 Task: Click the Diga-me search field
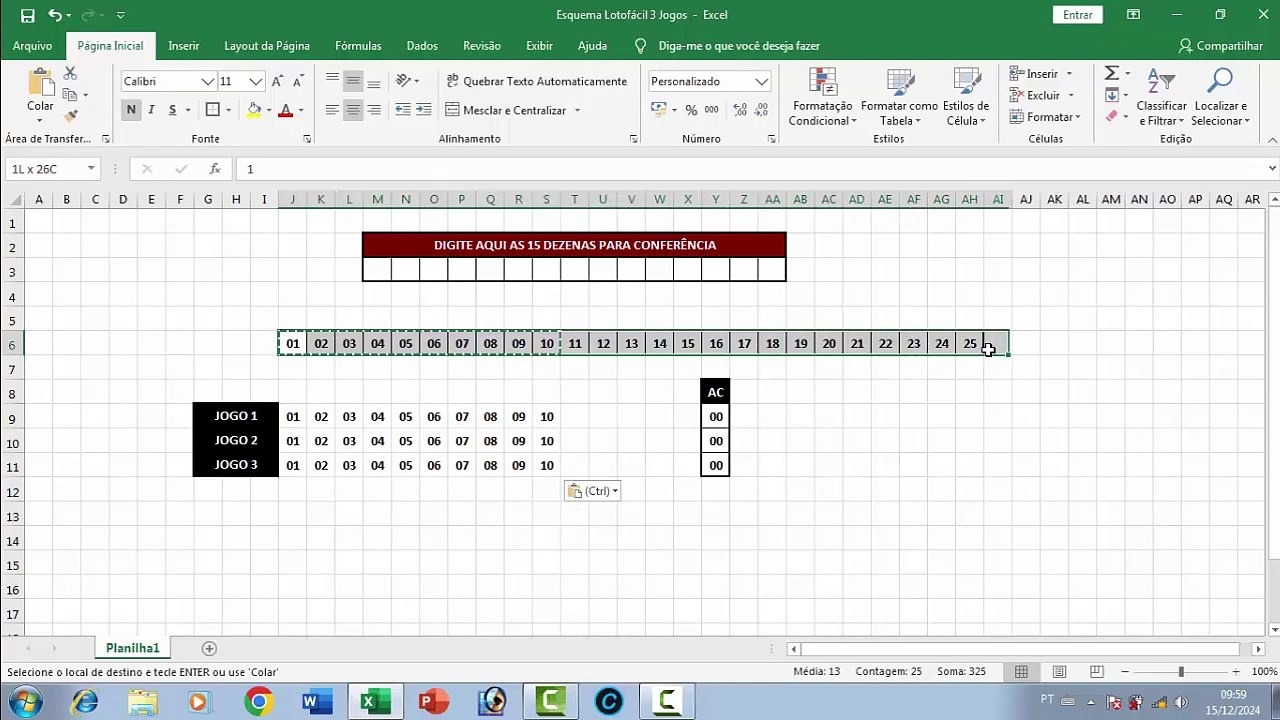[739, 46]
